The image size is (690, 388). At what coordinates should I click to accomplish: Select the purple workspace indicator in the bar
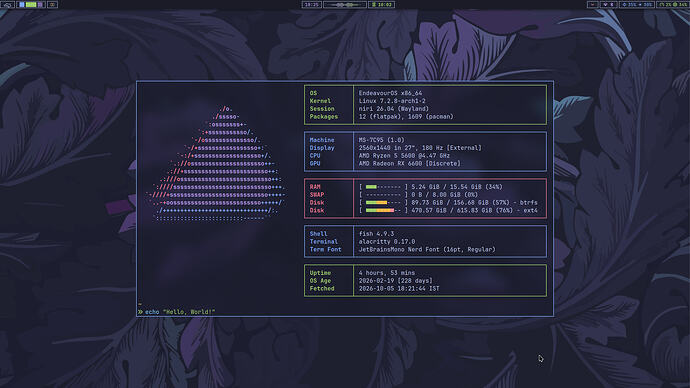pos(40,4)
